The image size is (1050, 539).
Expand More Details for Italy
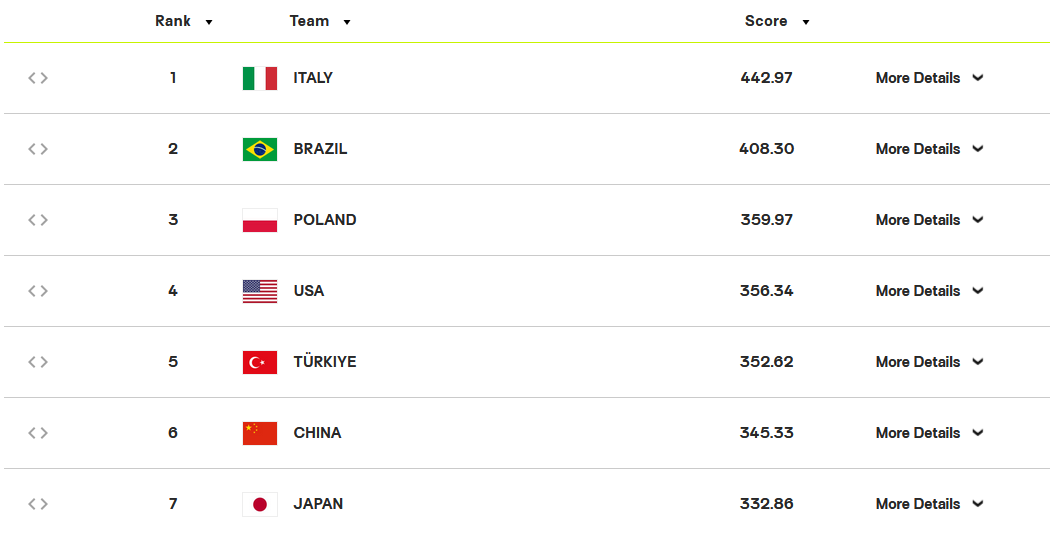[x=929, y=78]
